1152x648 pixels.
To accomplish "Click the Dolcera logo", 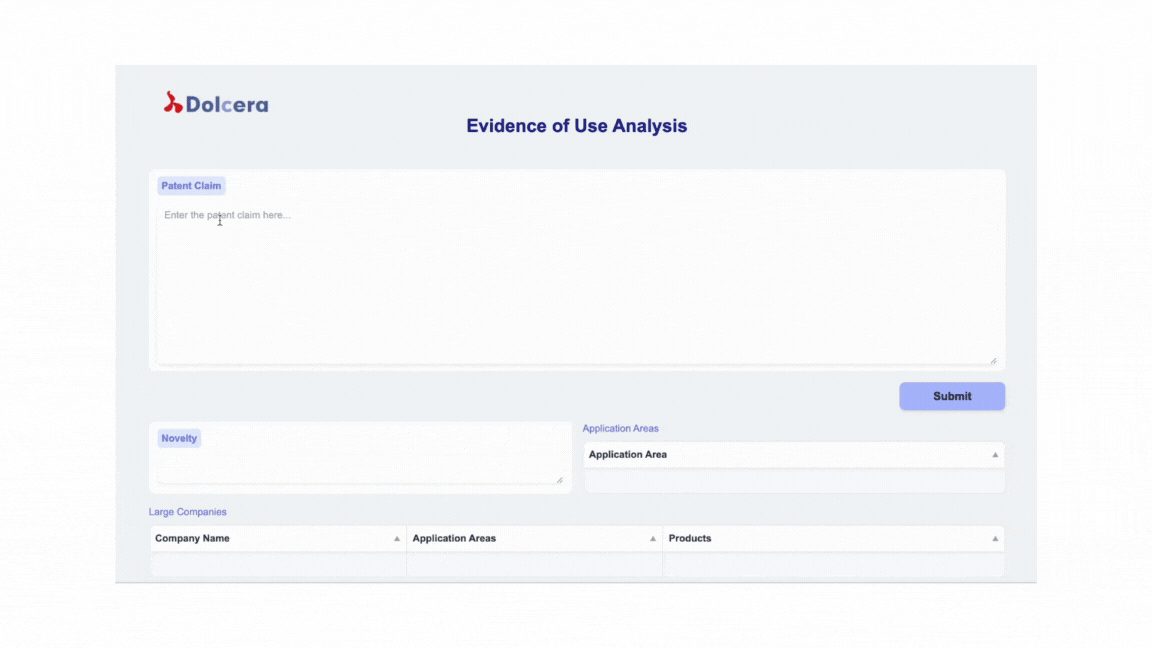I will click(216, 103).
